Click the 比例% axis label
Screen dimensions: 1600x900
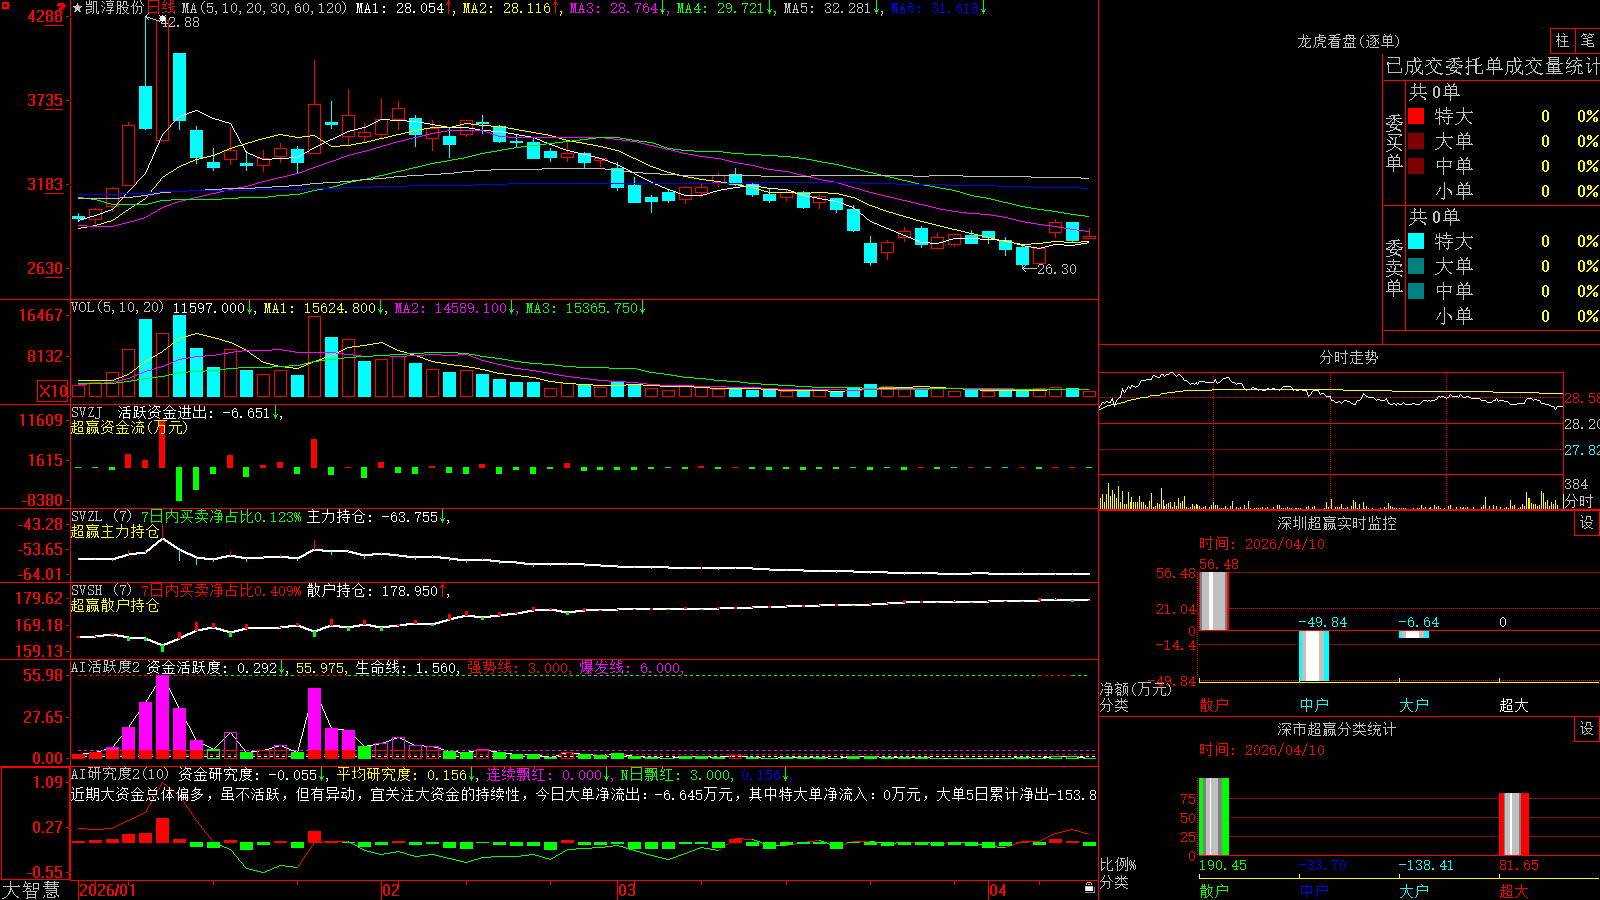(1118, 864)
